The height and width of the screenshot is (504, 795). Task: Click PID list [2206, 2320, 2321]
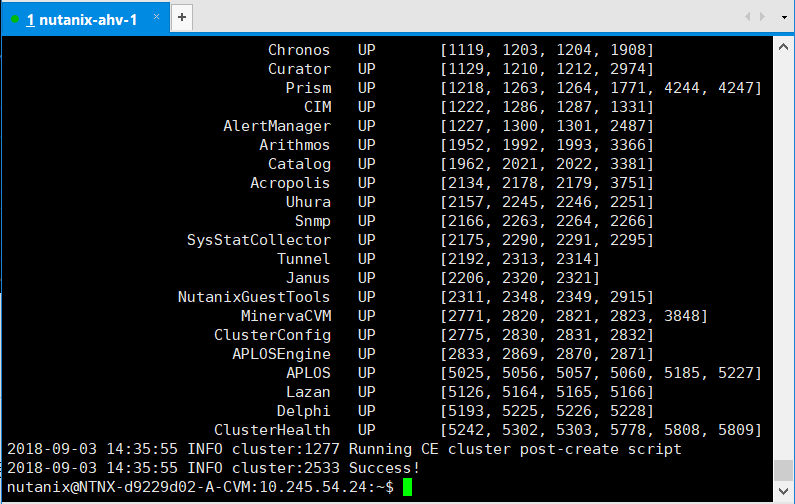[x=520, y=278]
